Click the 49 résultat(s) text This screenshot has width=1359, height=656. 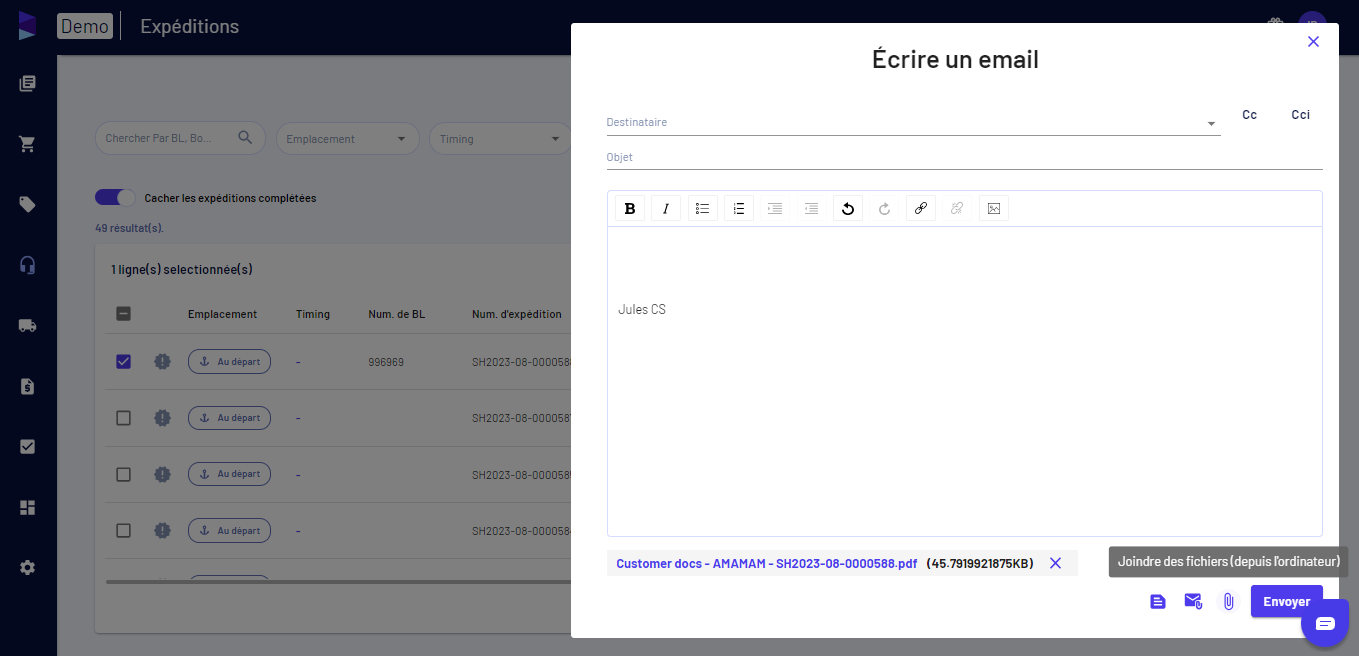pos(129,228)
